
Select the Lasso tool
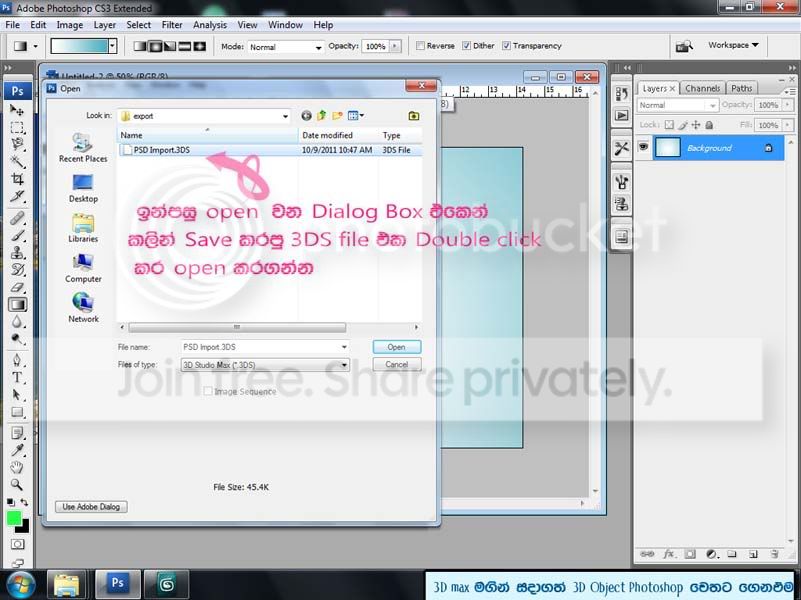17,145
